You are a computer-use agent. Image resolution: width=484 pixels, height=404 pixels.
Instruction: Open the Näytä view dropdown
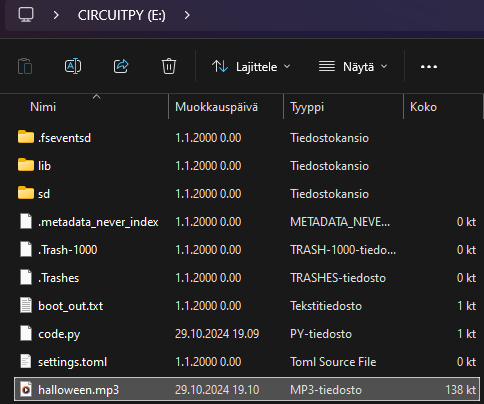click(353, 67)
